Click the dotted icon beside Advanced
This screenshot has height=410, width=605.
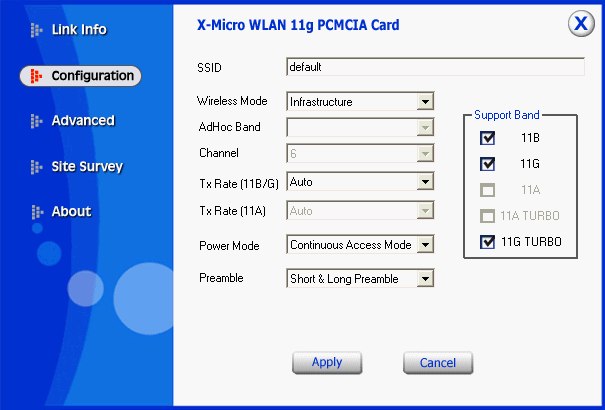36,121
